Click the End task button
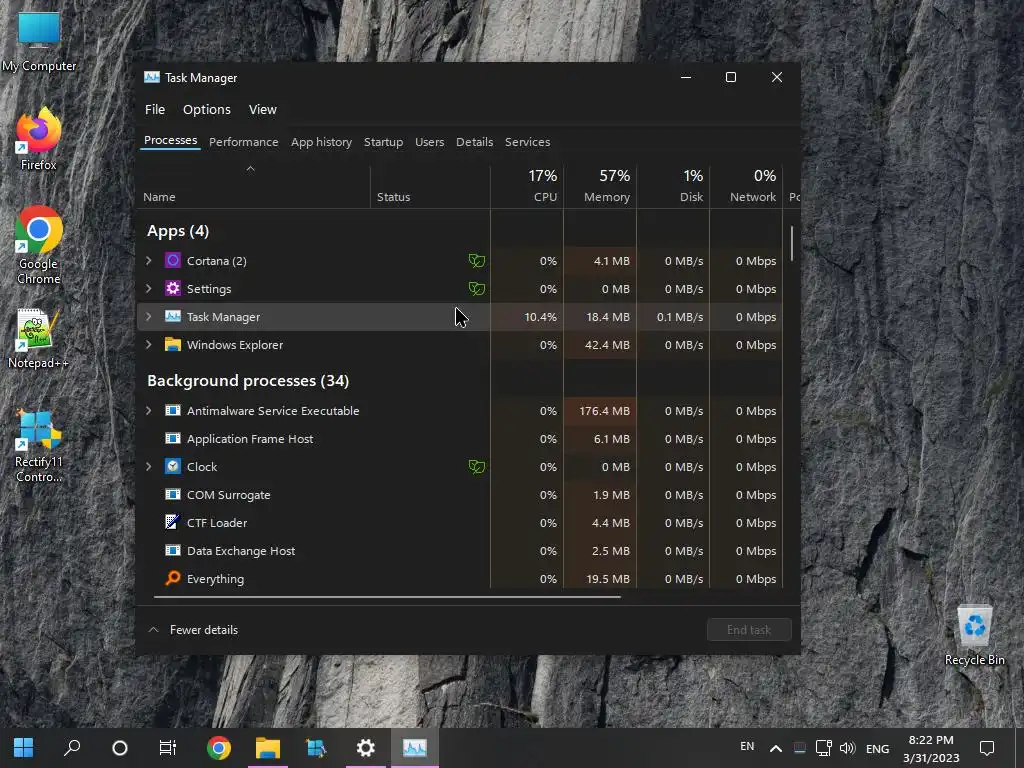The width and height of the screenshot is (1024, 768). coord(749,630)
